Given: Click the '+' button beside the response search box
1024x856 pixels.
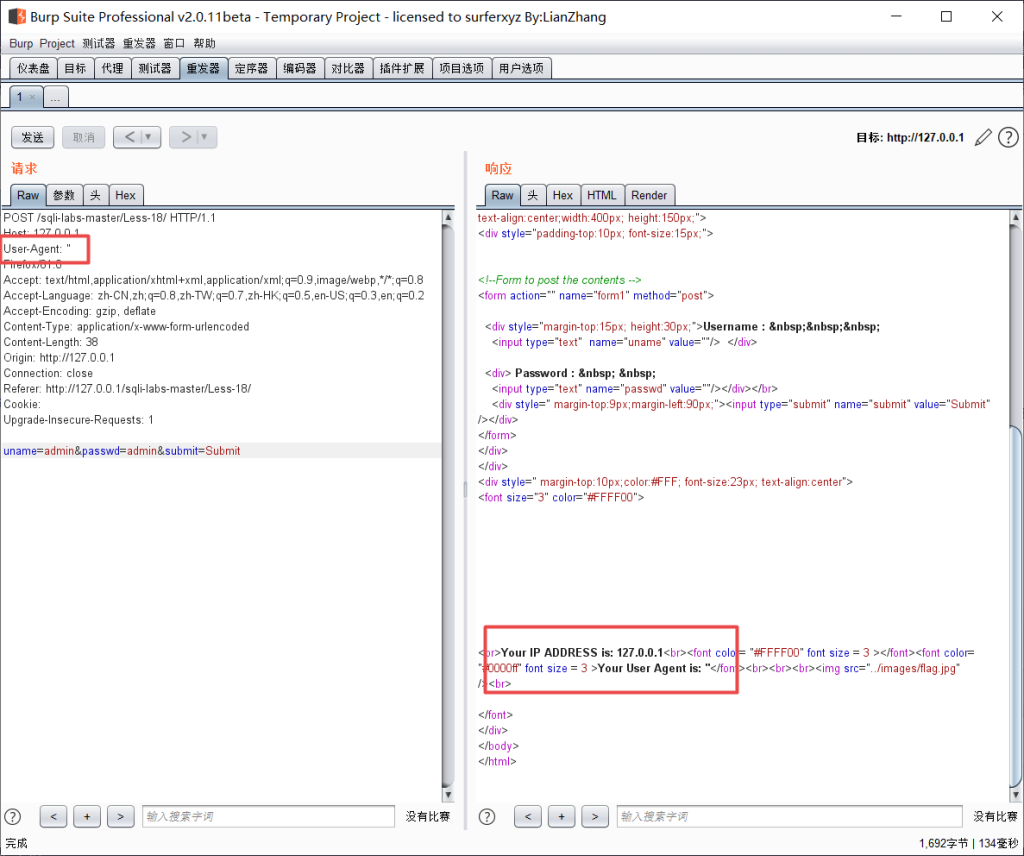Looking at the screenshot, I should (561, 816).
